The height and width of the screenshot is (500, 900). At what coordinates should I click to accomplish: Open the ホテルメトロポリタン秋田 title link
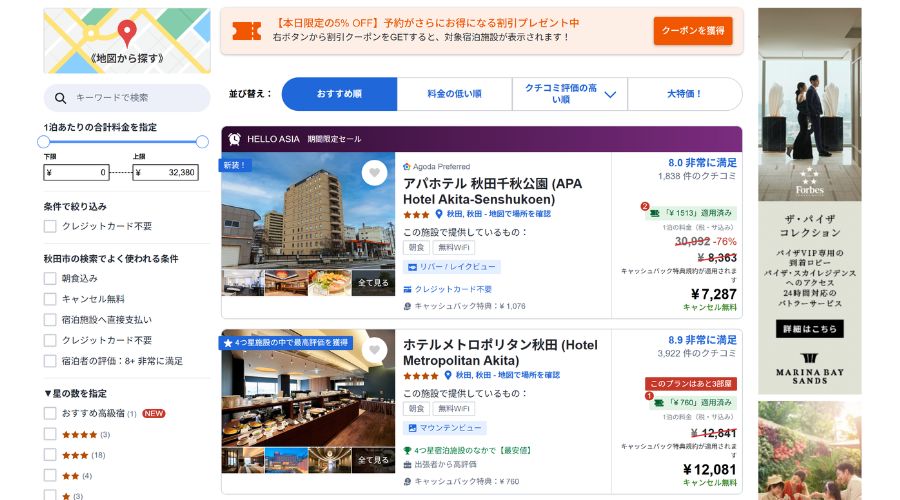[x=500, y=352]
